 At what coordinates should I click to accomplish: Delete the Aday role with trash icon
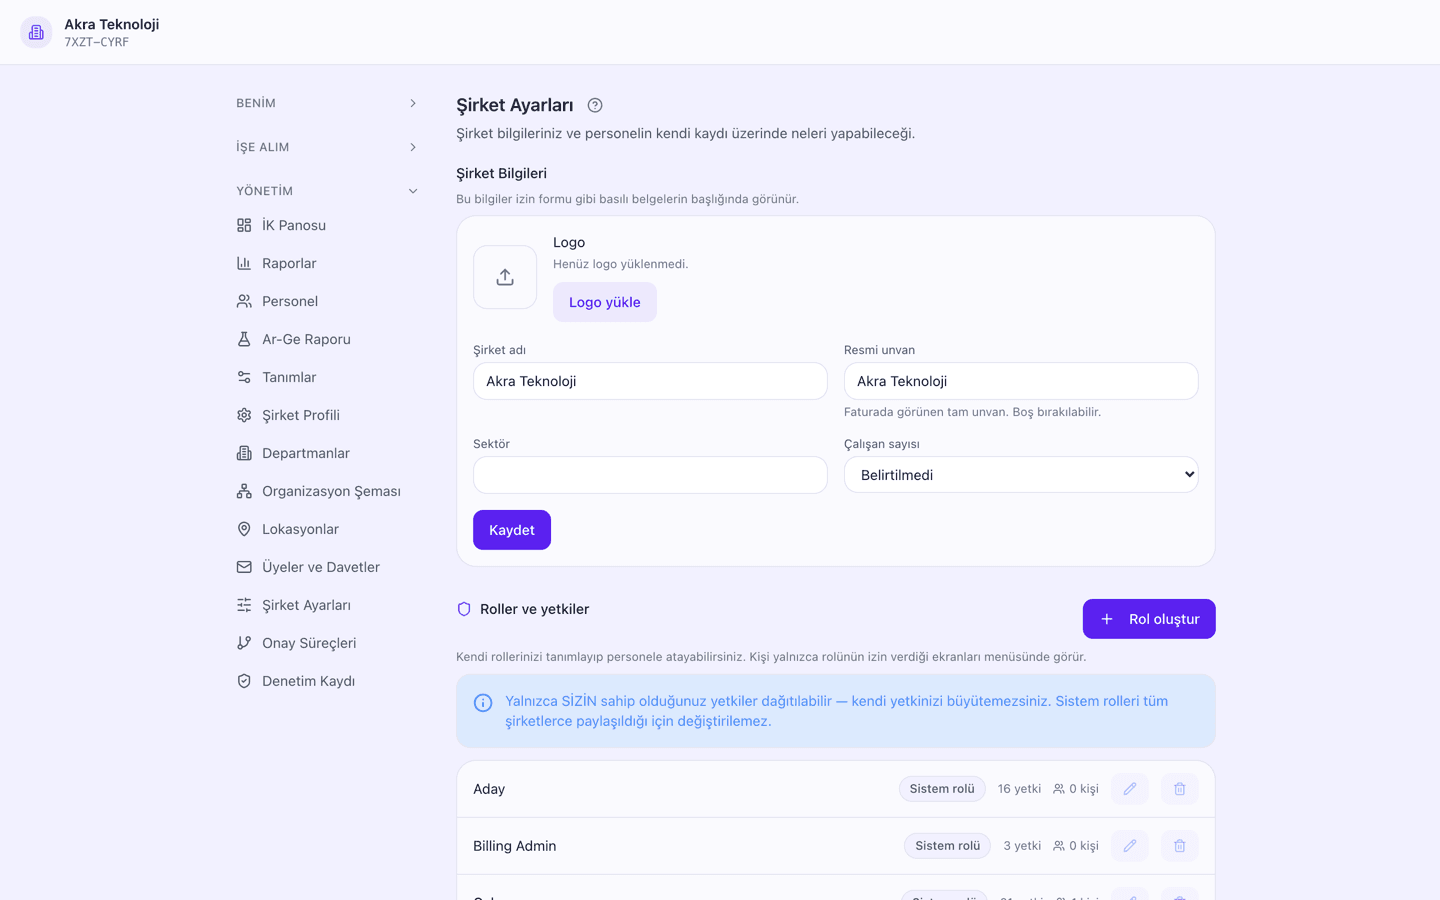tap(1180, 789)
